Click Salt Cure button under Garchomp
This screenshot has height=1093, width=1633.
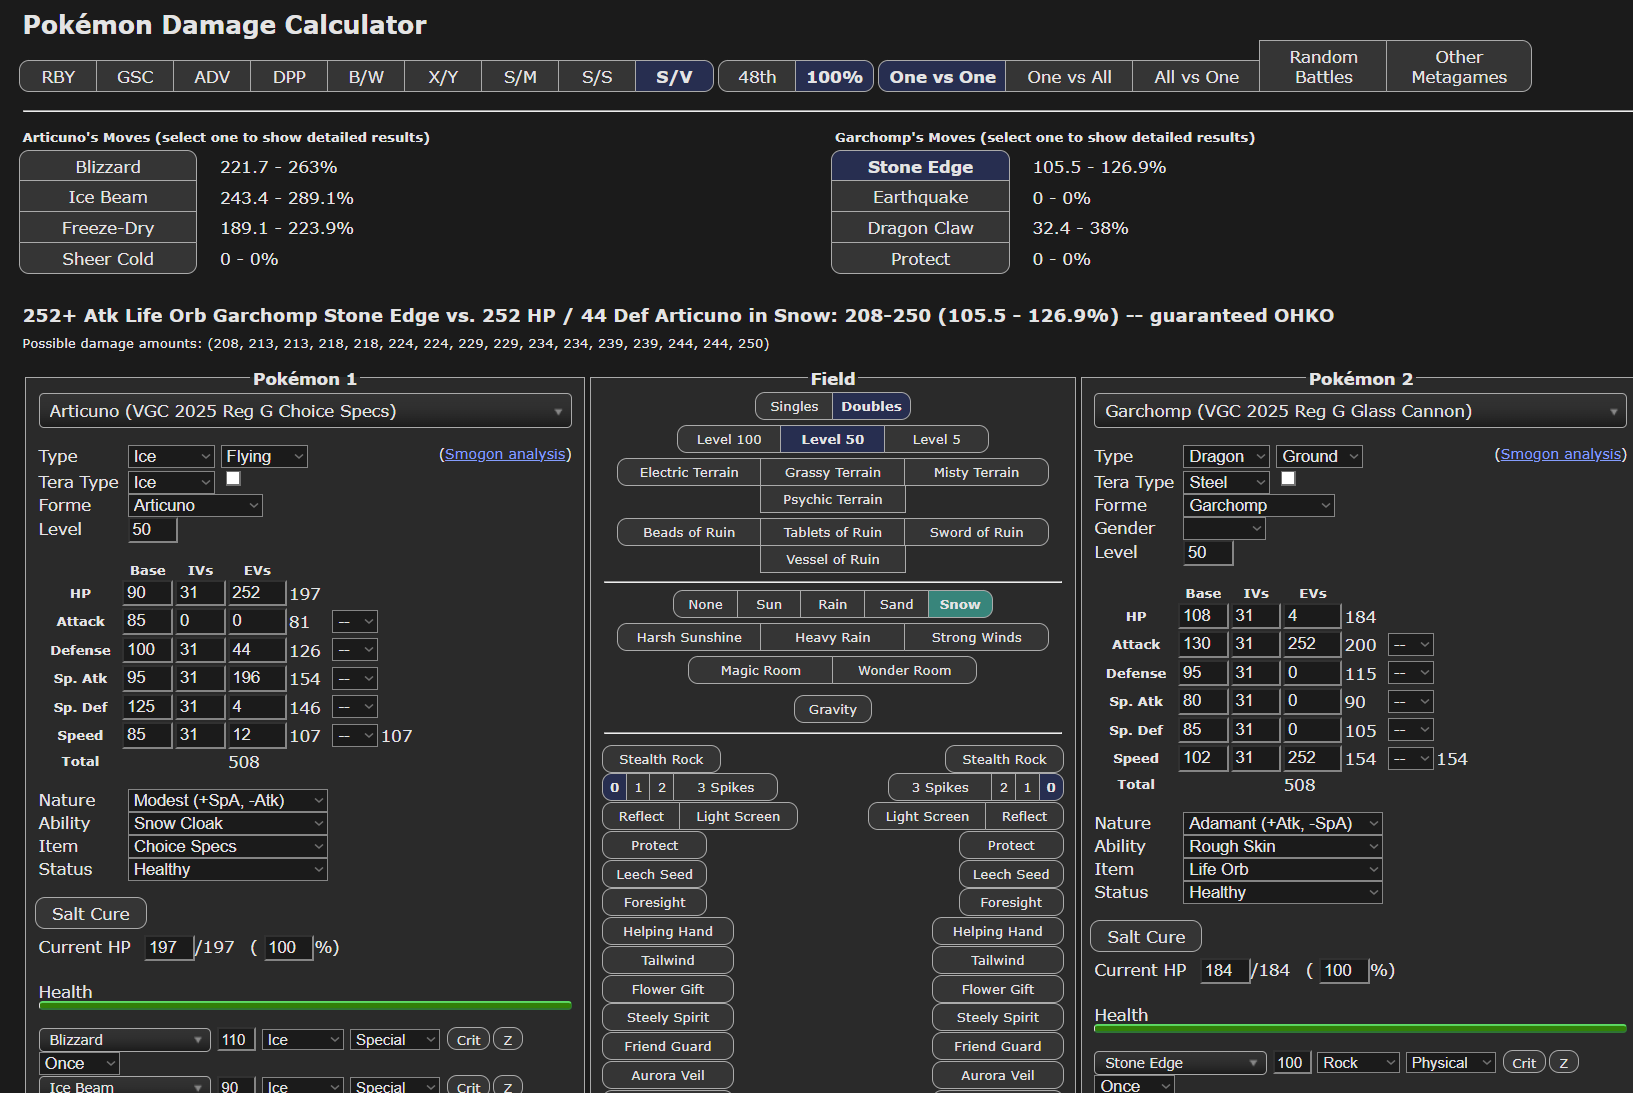click(1145, 937)
